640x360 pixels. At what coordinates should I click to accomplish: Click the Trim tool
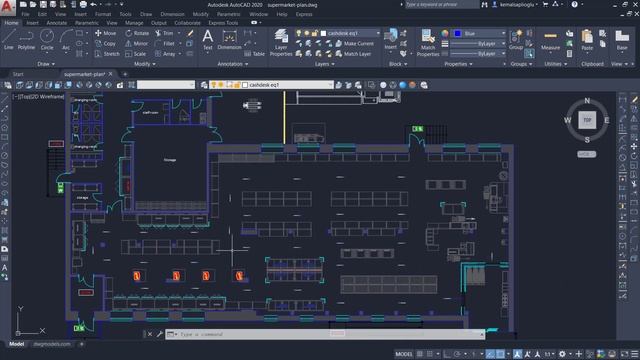click(164, 33)
